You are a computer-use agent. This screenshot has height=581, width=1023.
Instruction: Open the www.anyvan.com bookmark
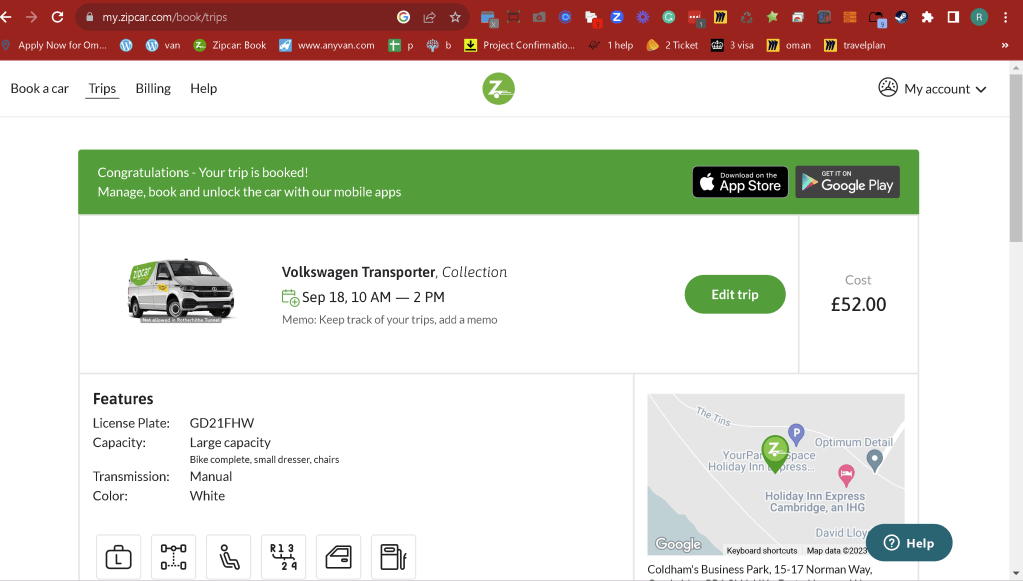327,46
